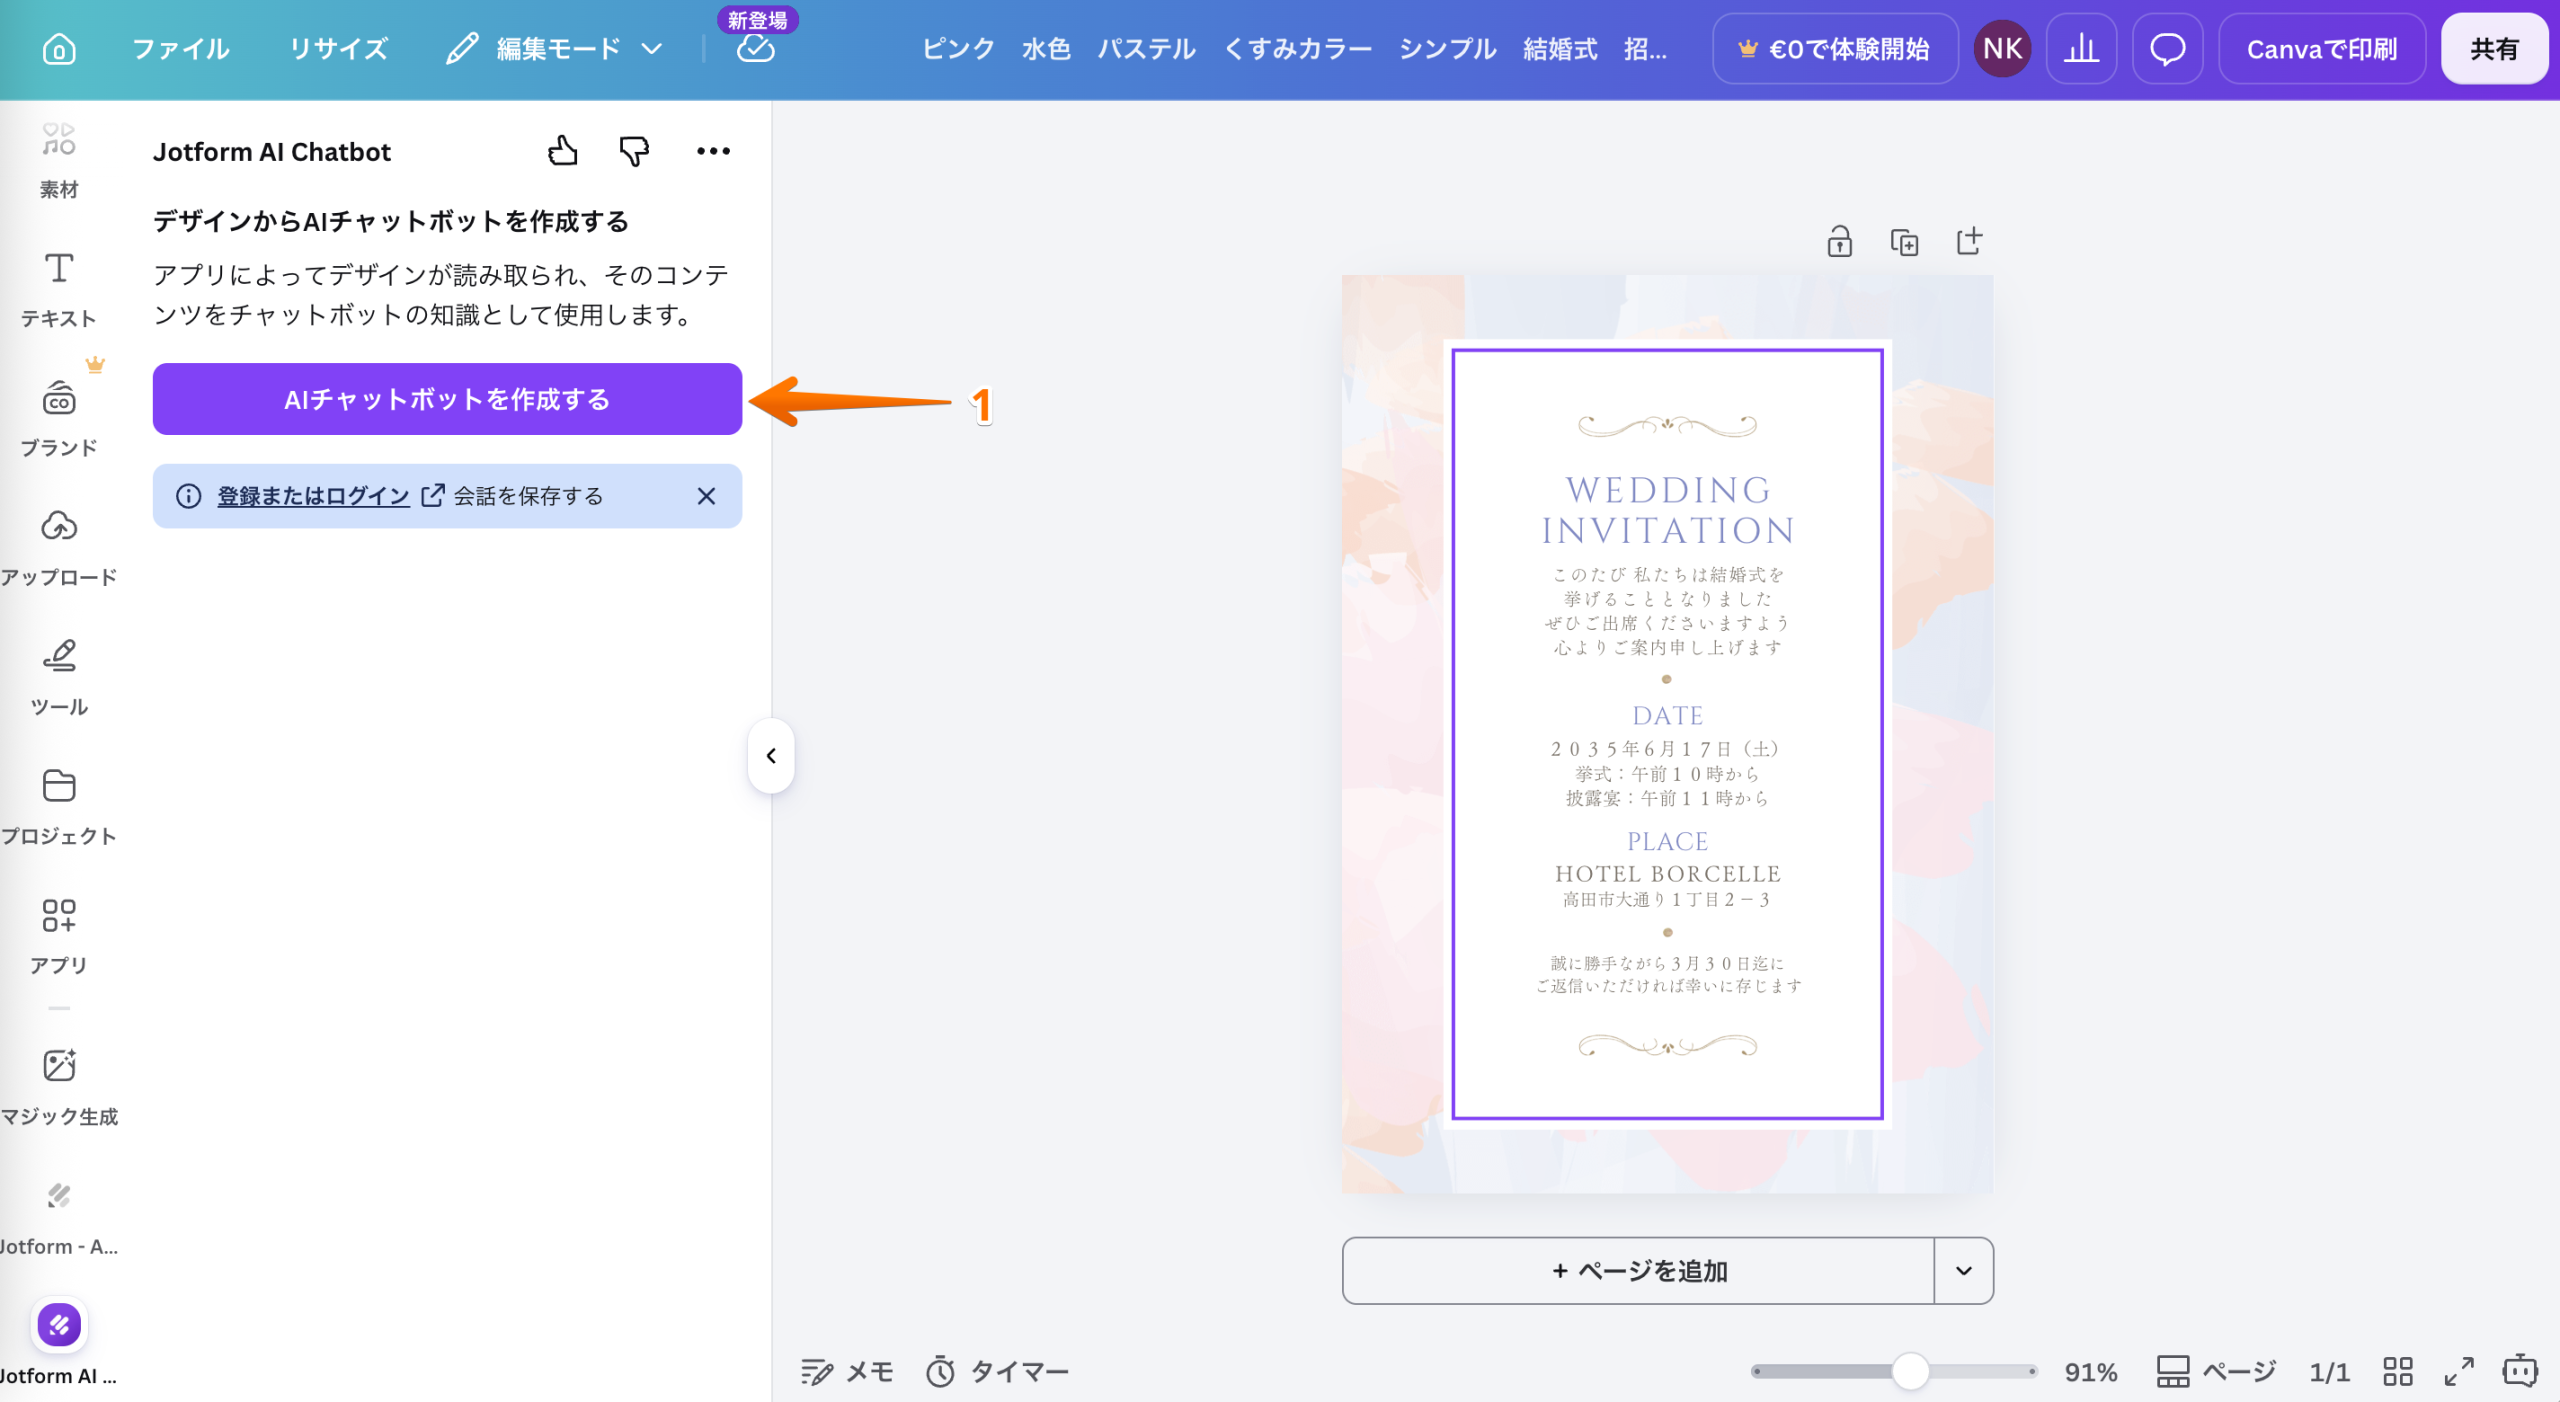Screen dimensions: 2560x1402
Task: Select the WEDDING INVITATION heading
Action: [x=1667, y=510]
